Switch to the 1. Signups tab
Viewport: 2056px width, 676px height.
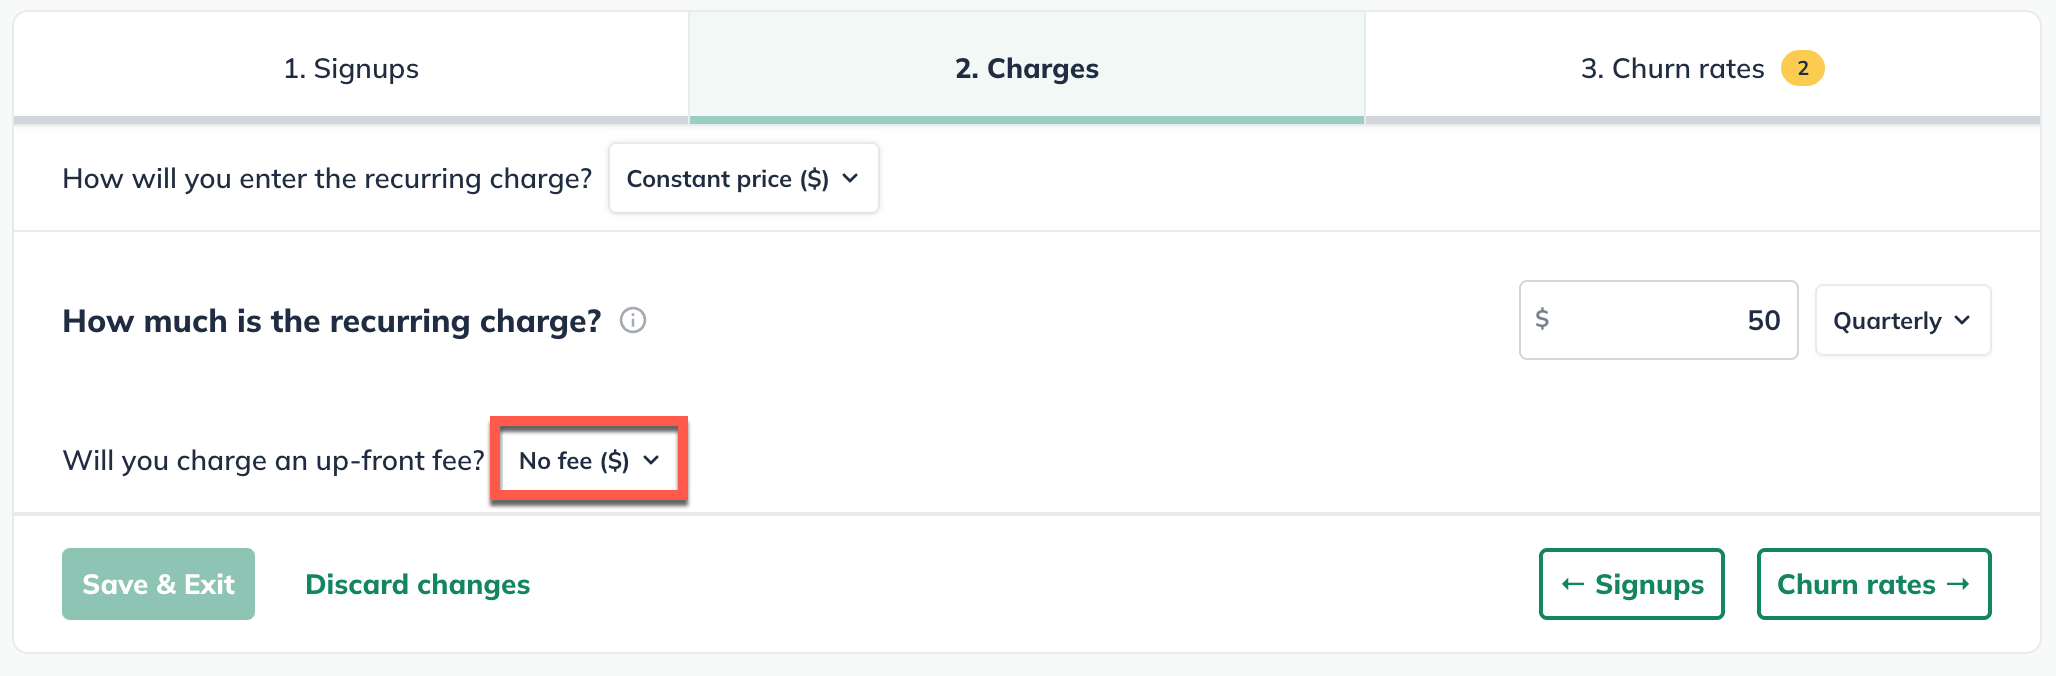click(x=351, y=68)
